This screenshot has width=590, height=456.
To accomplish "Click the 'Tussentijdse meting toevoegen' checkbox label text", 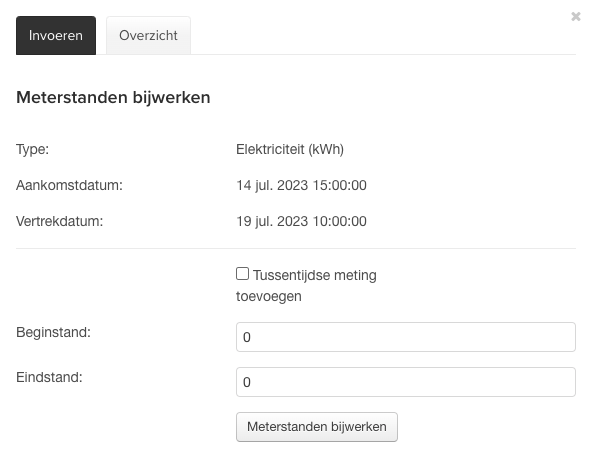I will [x=306, y=286].
